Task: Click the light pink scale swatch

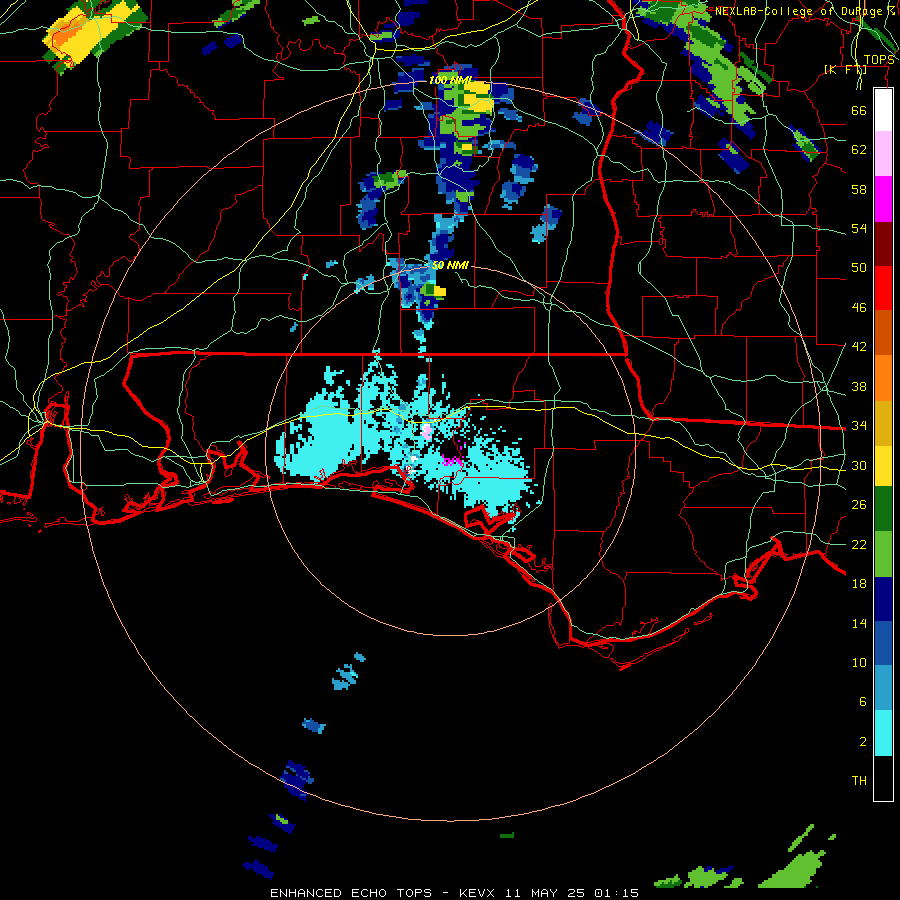Action: pos(883,154)
